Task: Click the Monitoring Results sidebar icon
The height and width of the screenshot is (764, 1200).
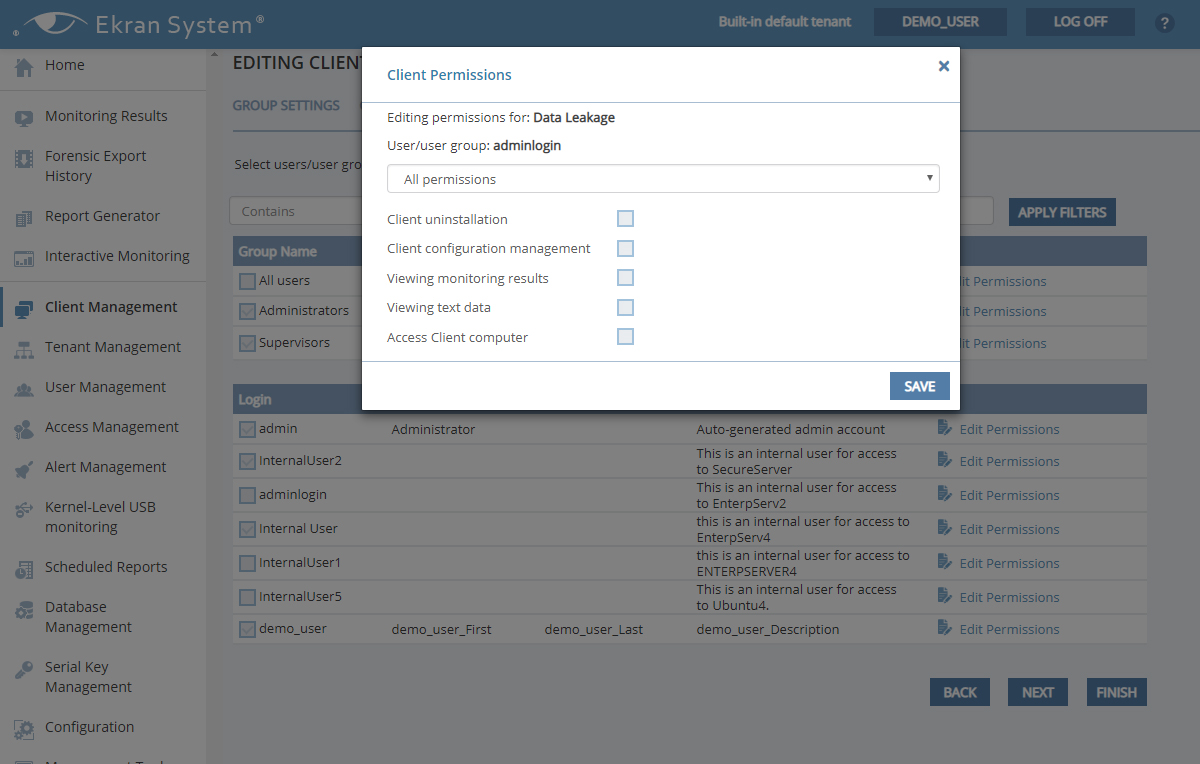Action: [x=24, y=118]
